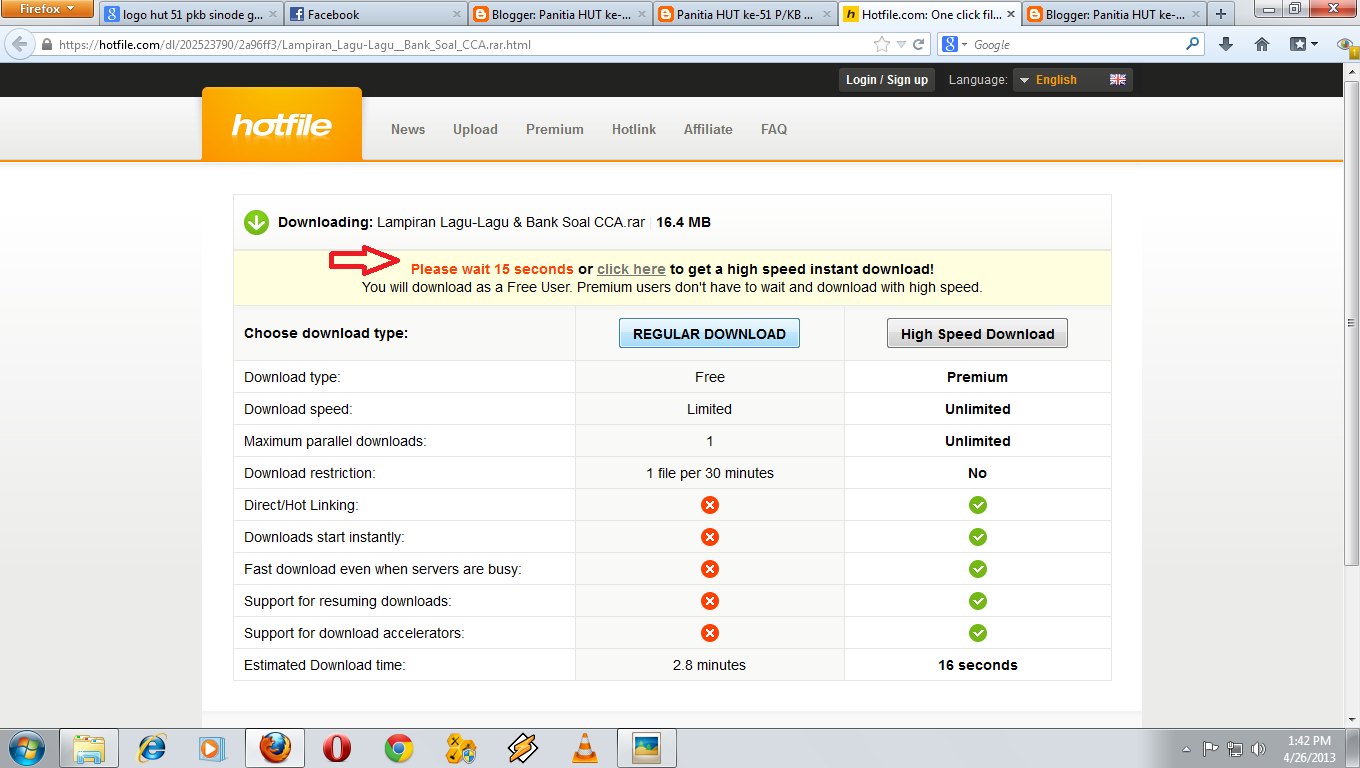The image size is (1360, 768).
Task: Open the Downloads arrow in Firefox toolbar
Action: pyautogui.click(x=1226, y=44)
